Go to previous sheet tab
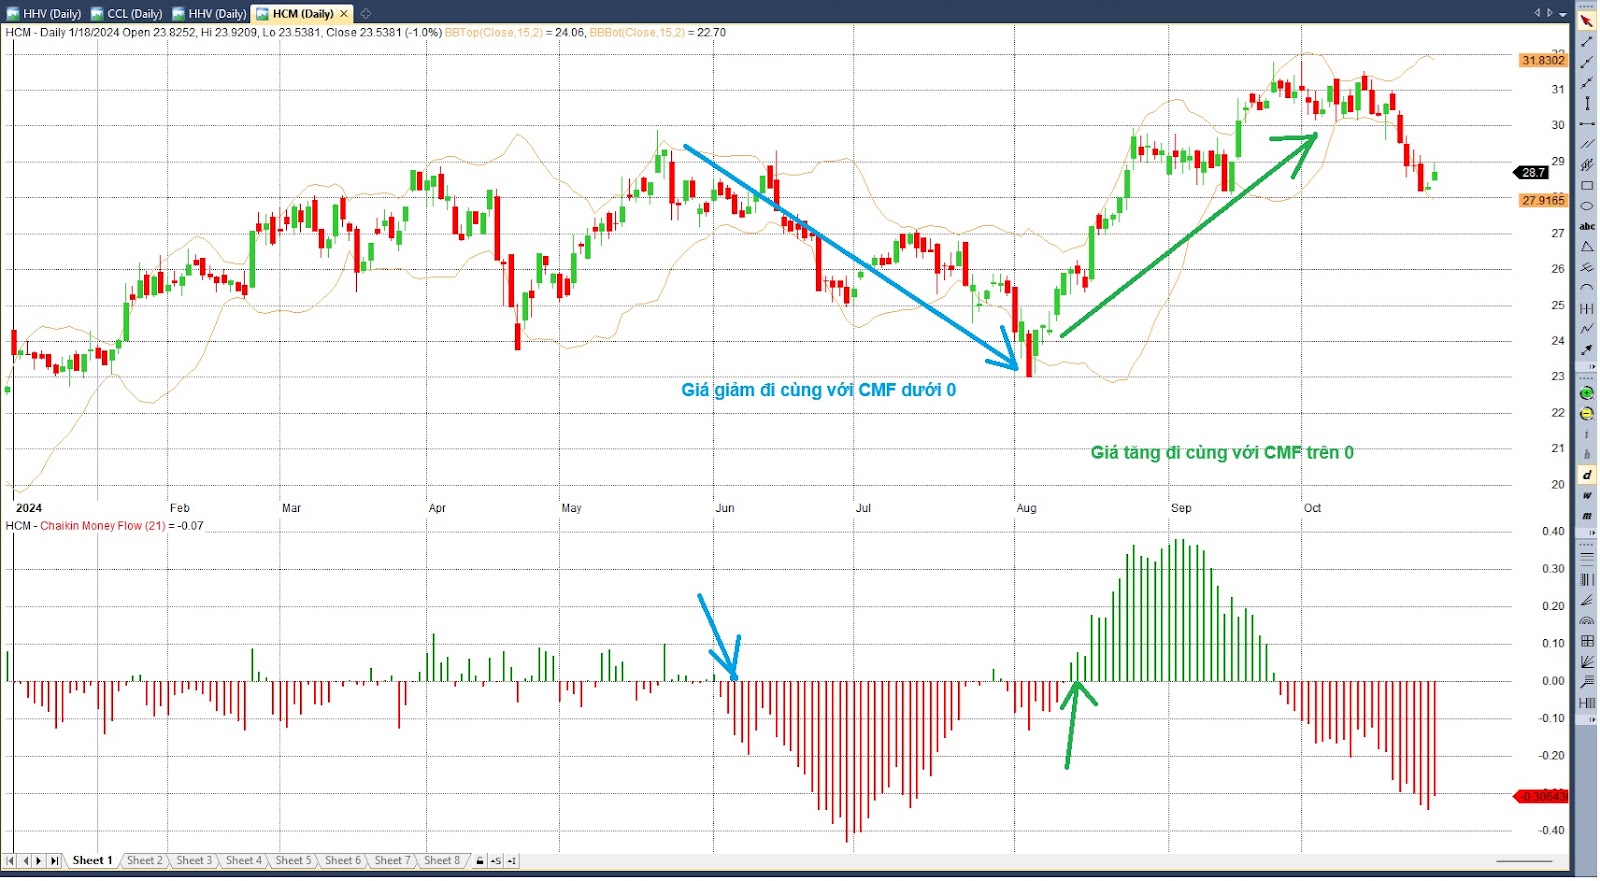This screenshot has width=1600, height=881. 26,862
